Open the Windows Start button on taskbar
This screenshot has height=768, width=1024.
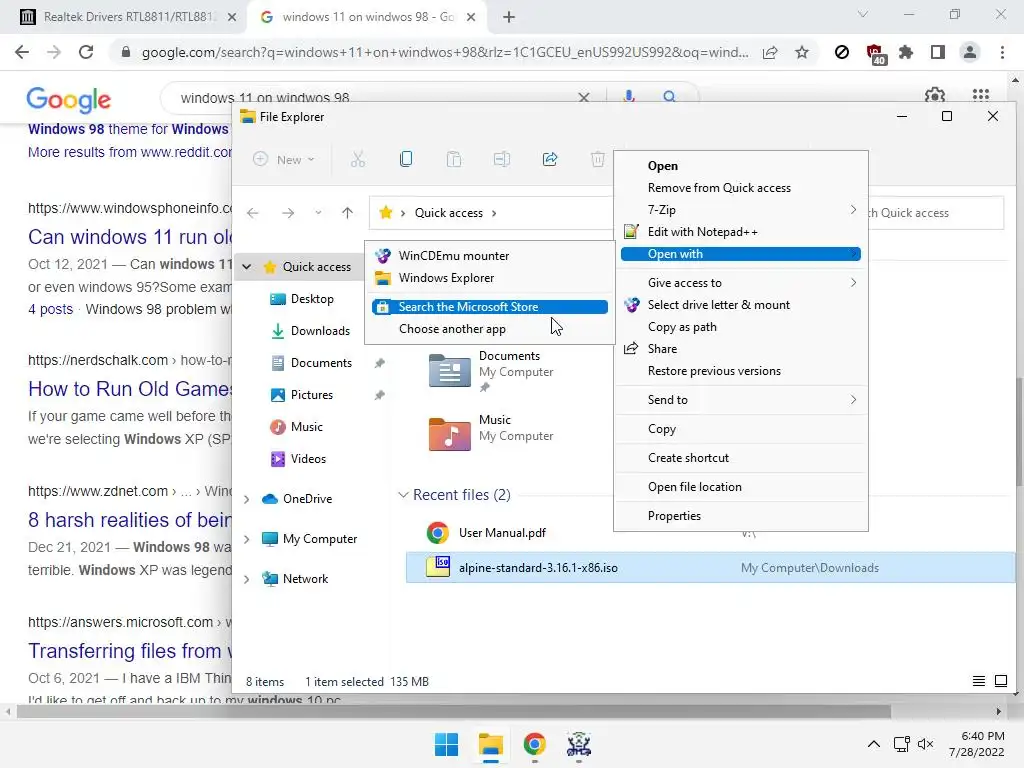[446, 744]
